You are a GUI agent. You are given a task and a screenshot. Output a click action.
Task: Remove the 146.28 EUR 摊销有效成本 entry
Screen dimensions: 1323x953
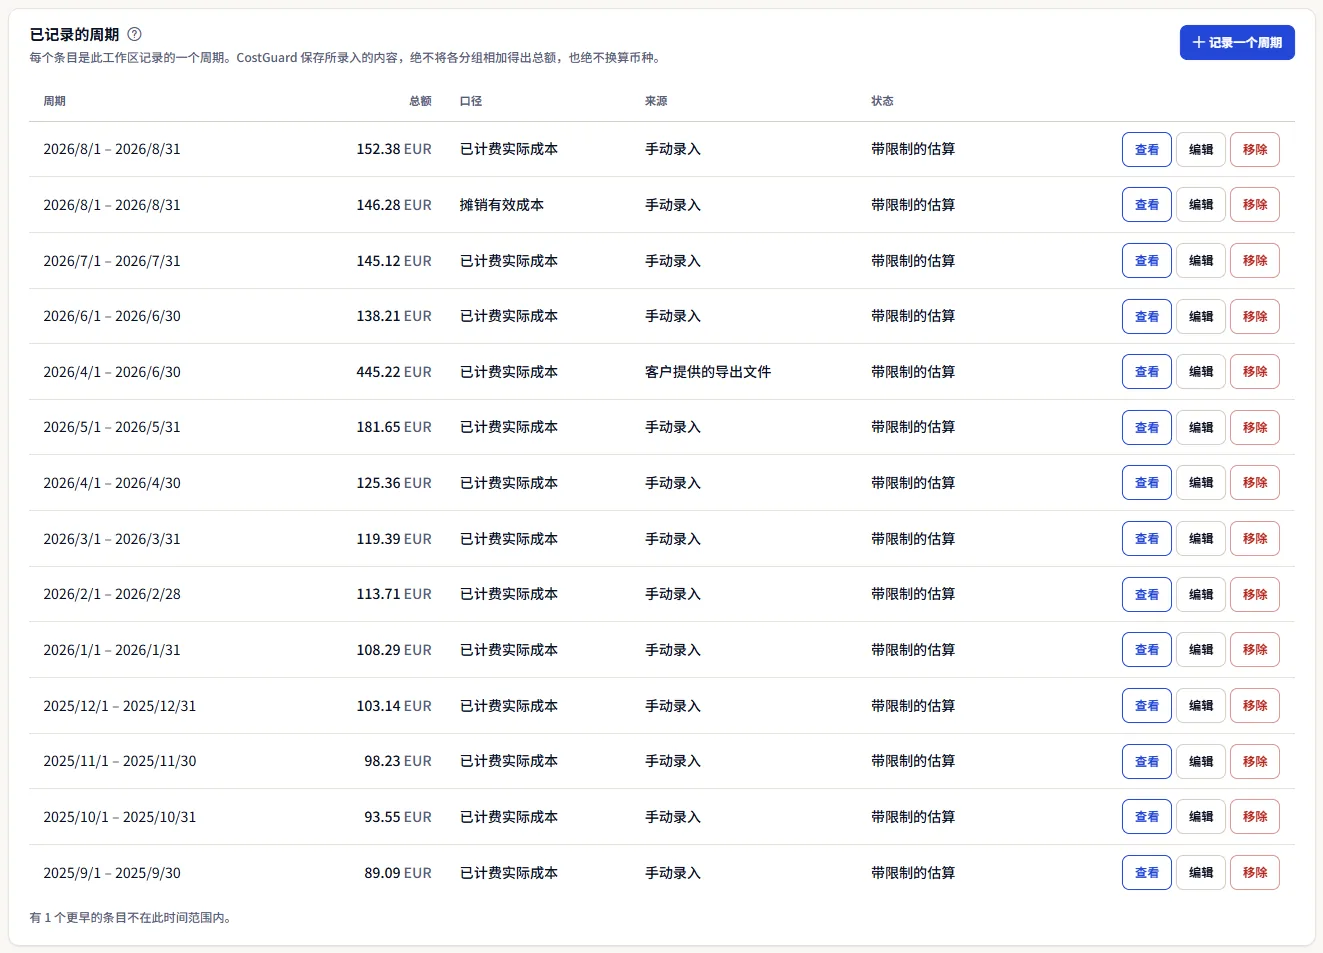1255,205
